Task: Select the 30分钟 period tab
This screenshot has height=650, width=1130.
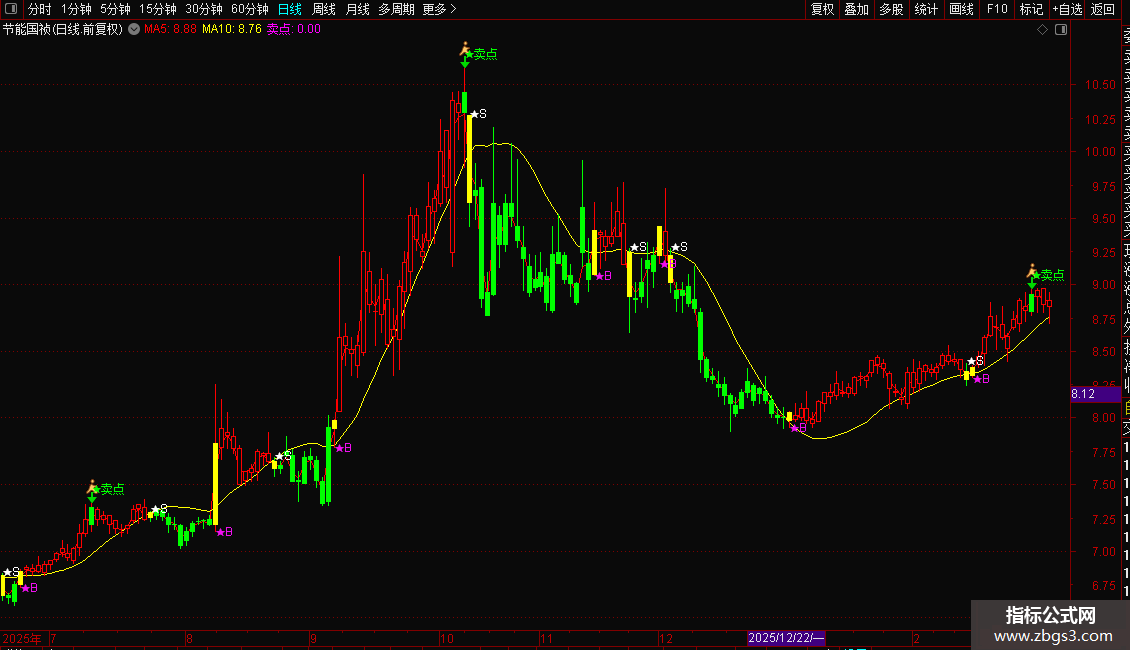Action: pyautogui.click(x=204, y=9)
